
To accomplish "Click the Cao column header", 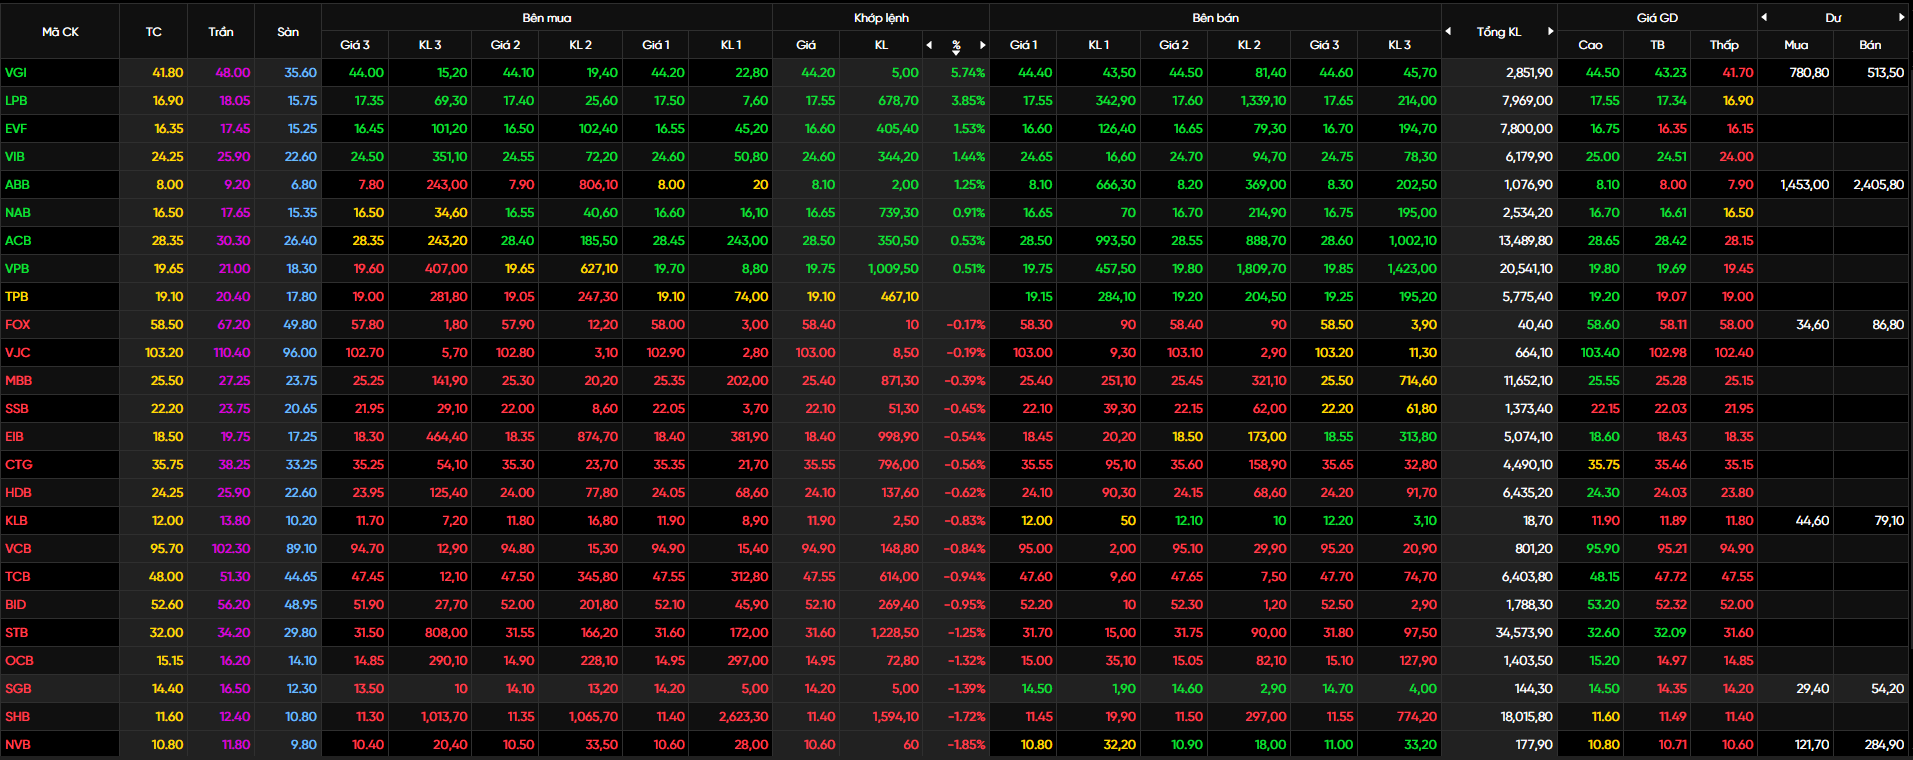I will point(1590,45).
